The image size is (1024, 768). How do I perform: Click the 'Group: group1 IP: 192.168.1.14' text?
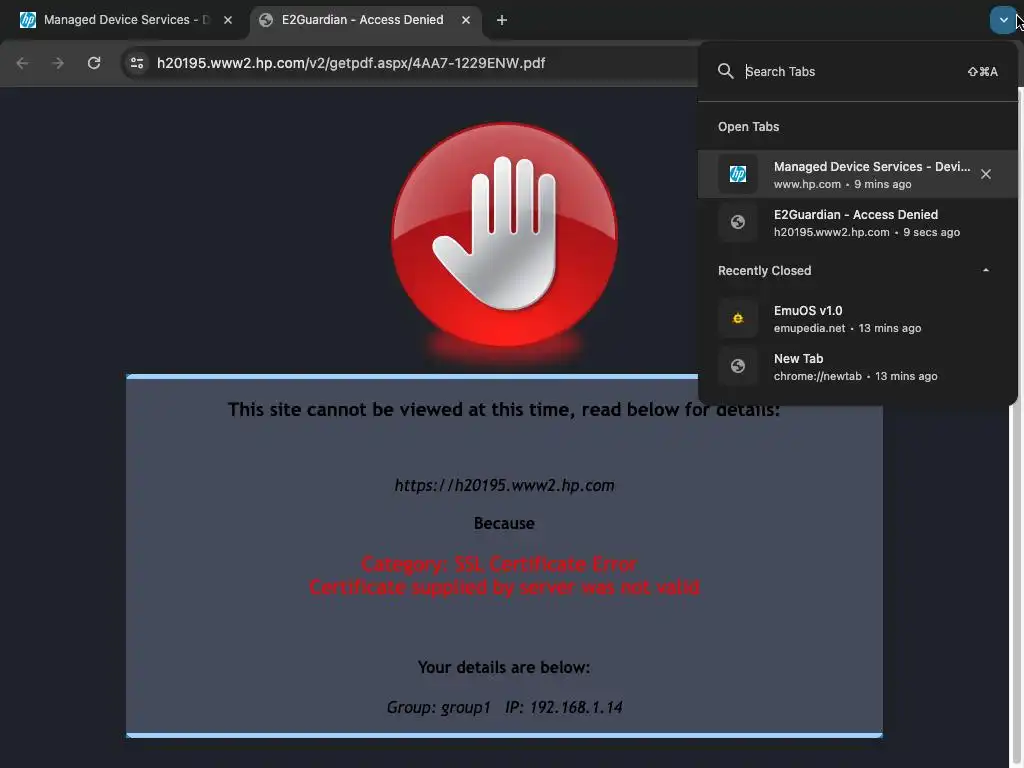504,707
